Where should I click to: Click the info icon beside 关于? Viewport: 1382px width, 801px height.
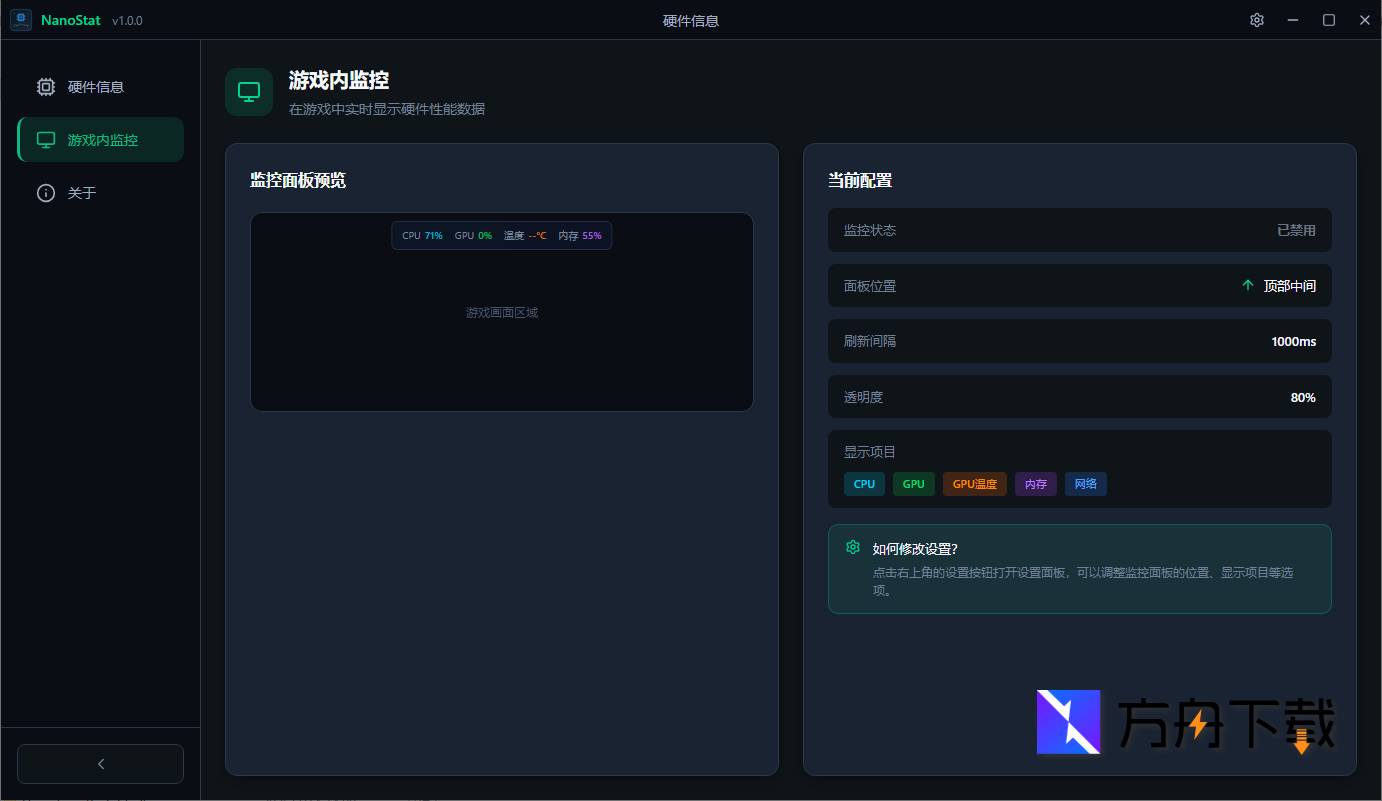(46, 193)
